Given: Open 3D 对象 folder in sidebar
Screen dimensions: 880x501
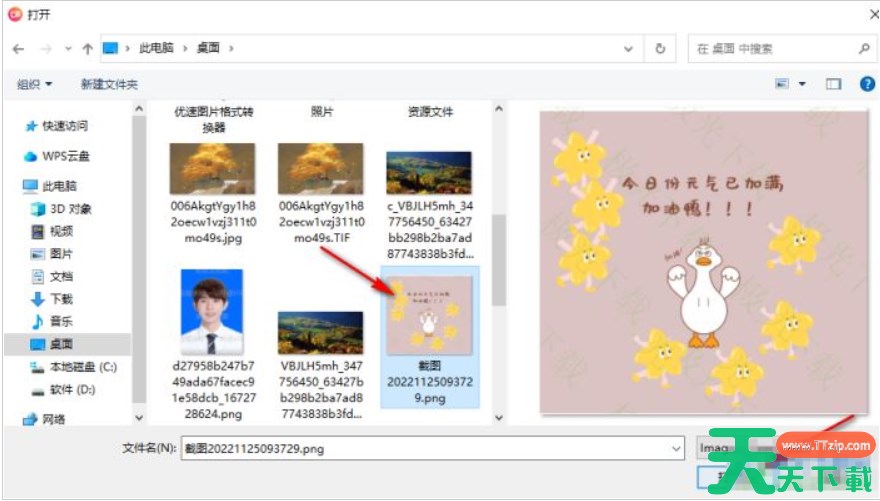Looking at the screenshot, I should pyautogui.click(x=71, y=209).
